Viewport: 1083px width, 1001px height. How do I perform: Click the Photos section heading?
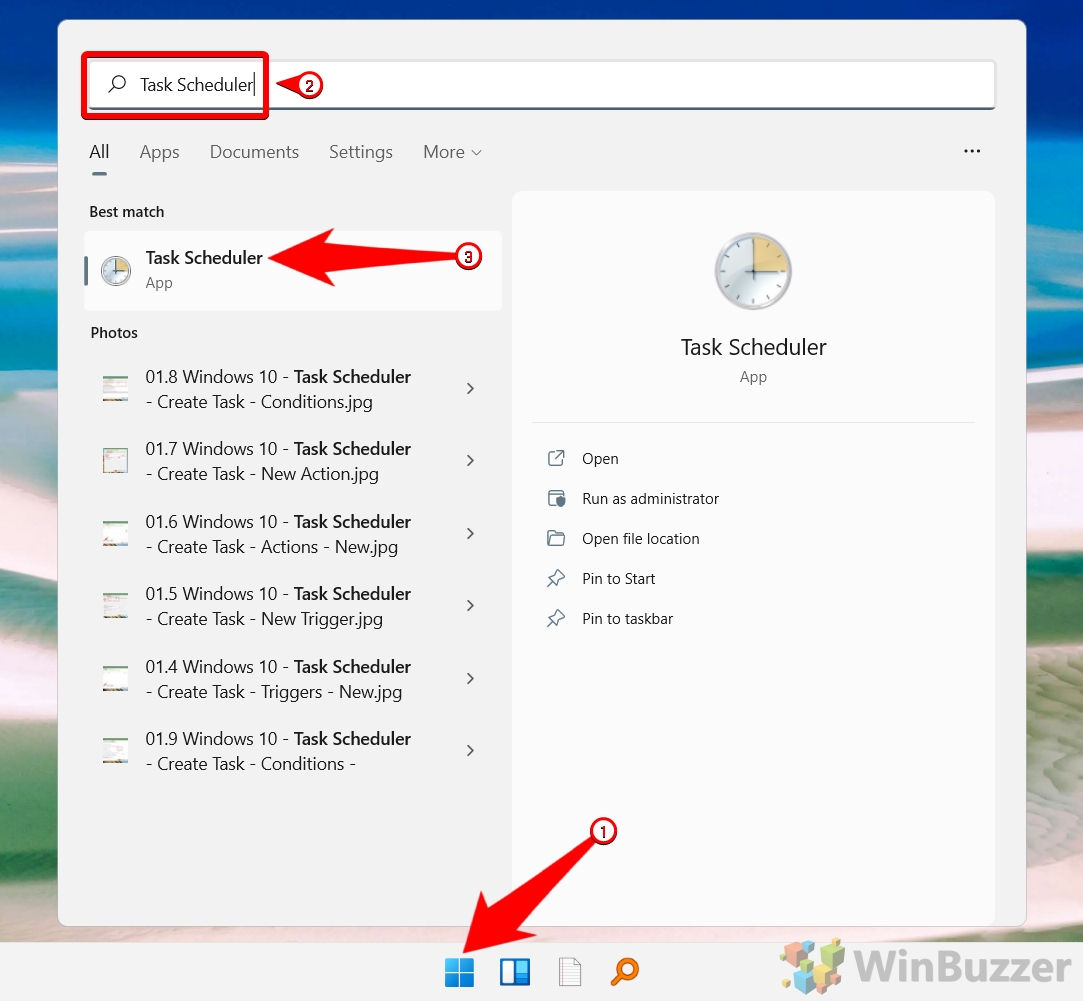pos(114,332)
